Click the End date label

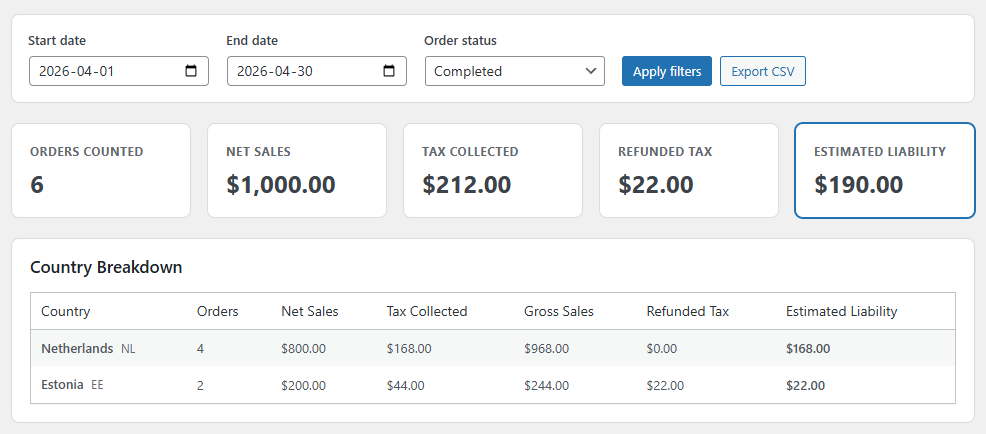point(252,41)
